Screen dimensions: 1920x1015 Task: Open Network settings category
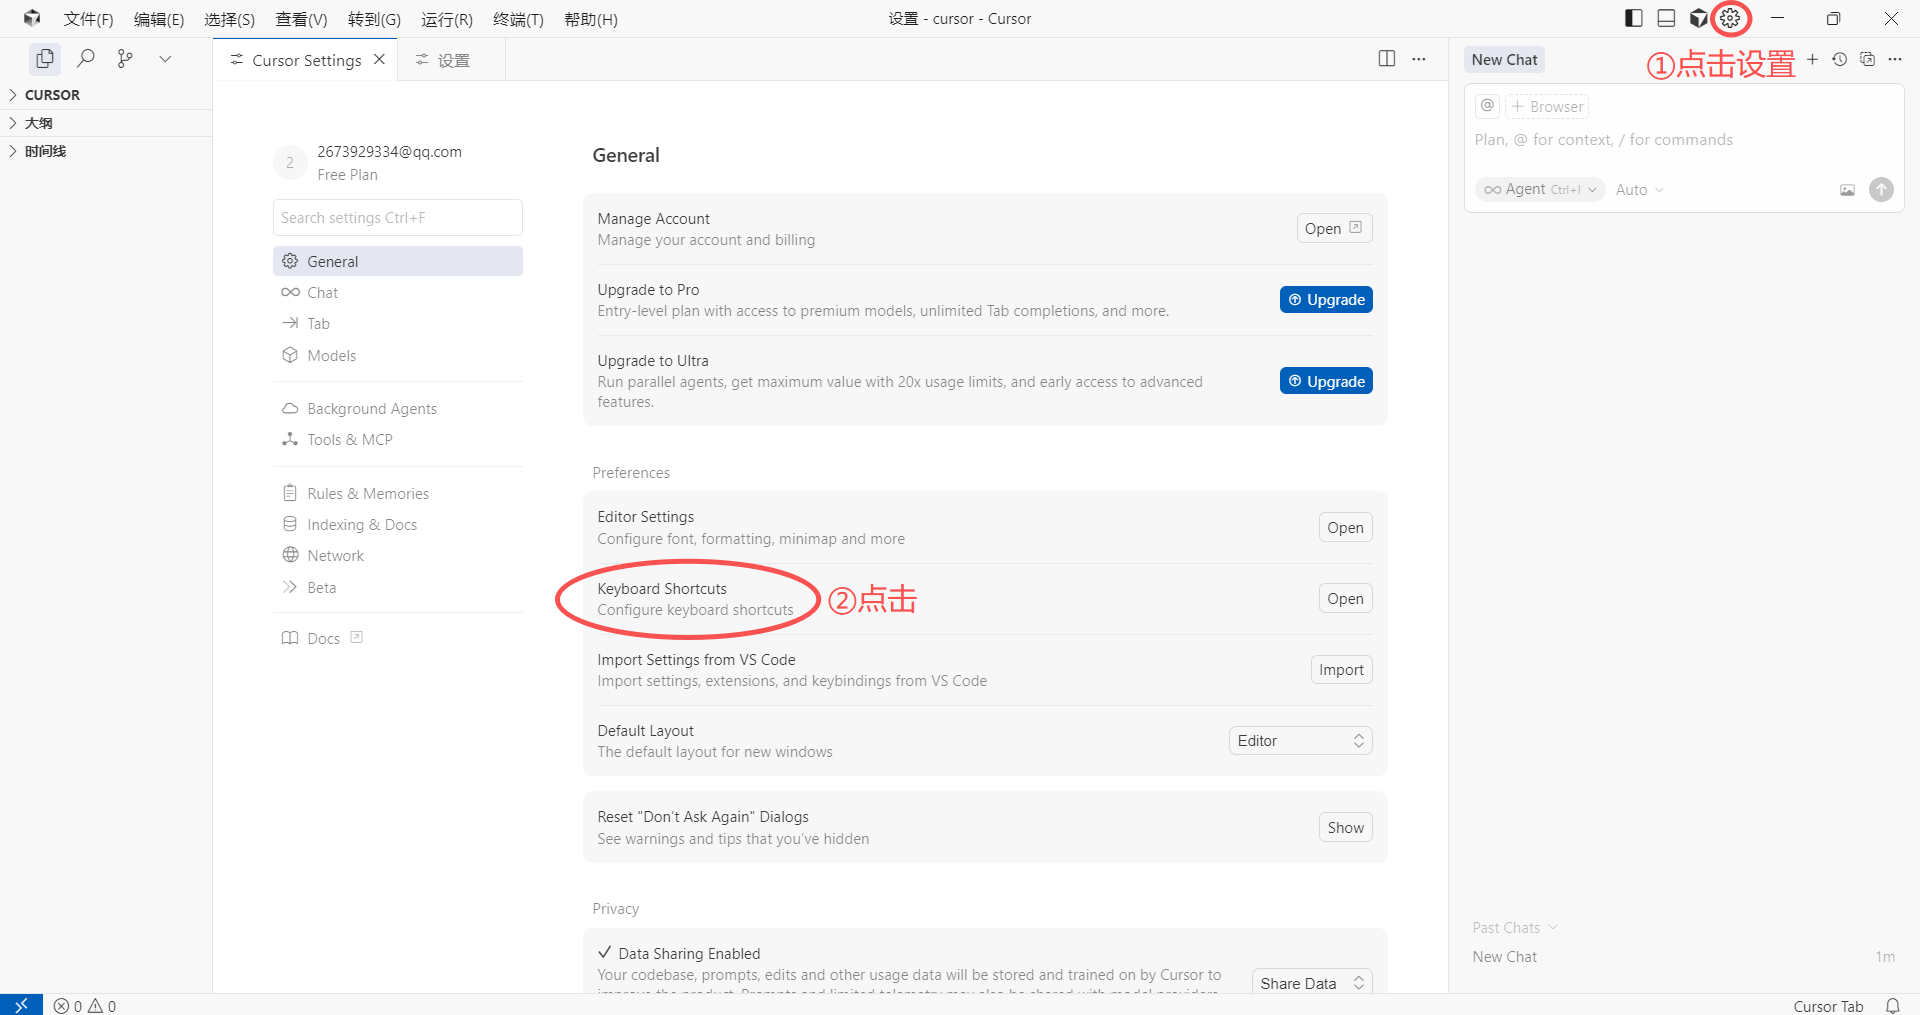(397, 555)
